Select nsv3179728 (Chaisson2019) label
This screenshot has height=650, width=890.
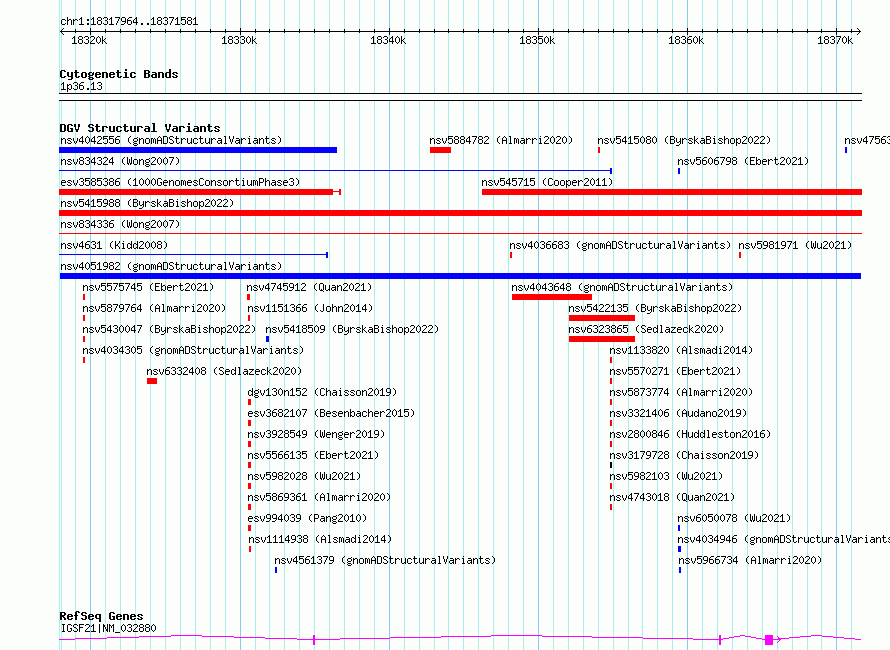point(684,455)
